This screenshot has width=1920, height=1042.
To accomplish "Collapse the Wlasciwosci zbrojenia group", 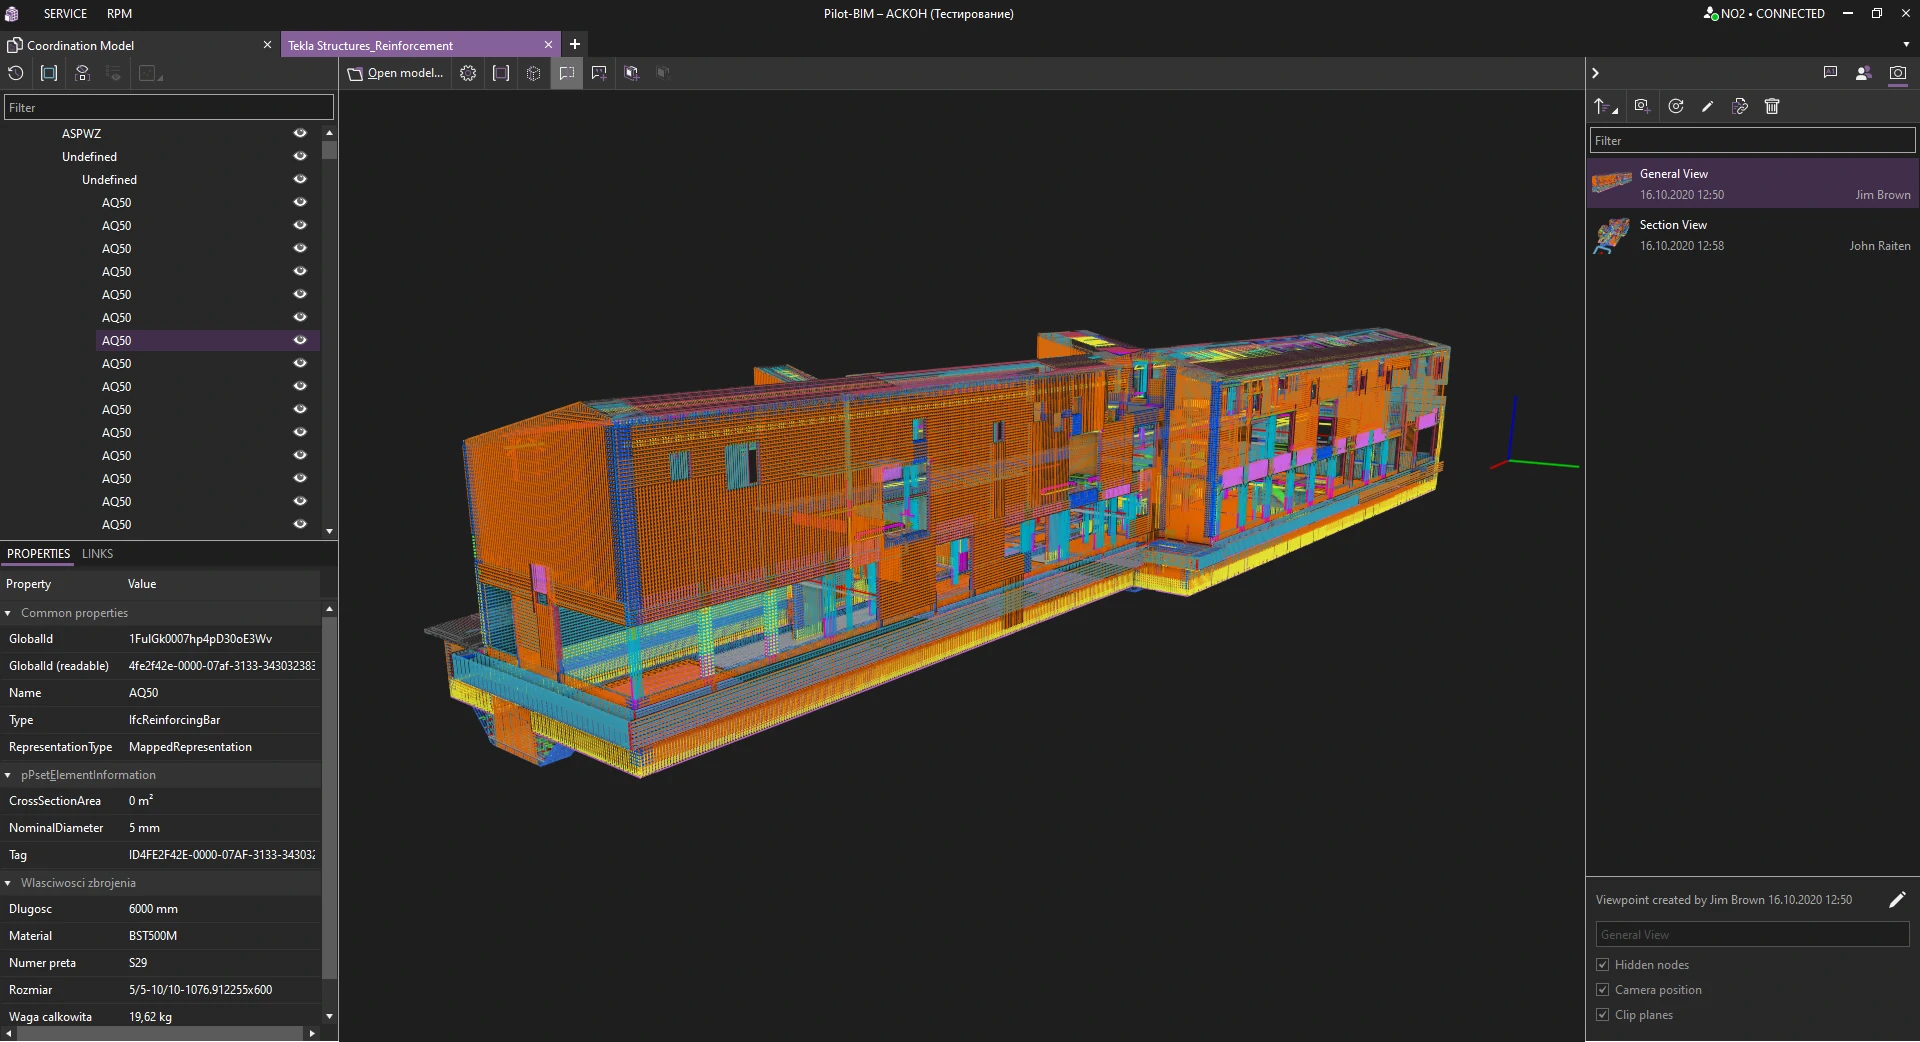I will pyautogui.click(x=8, y=883).
